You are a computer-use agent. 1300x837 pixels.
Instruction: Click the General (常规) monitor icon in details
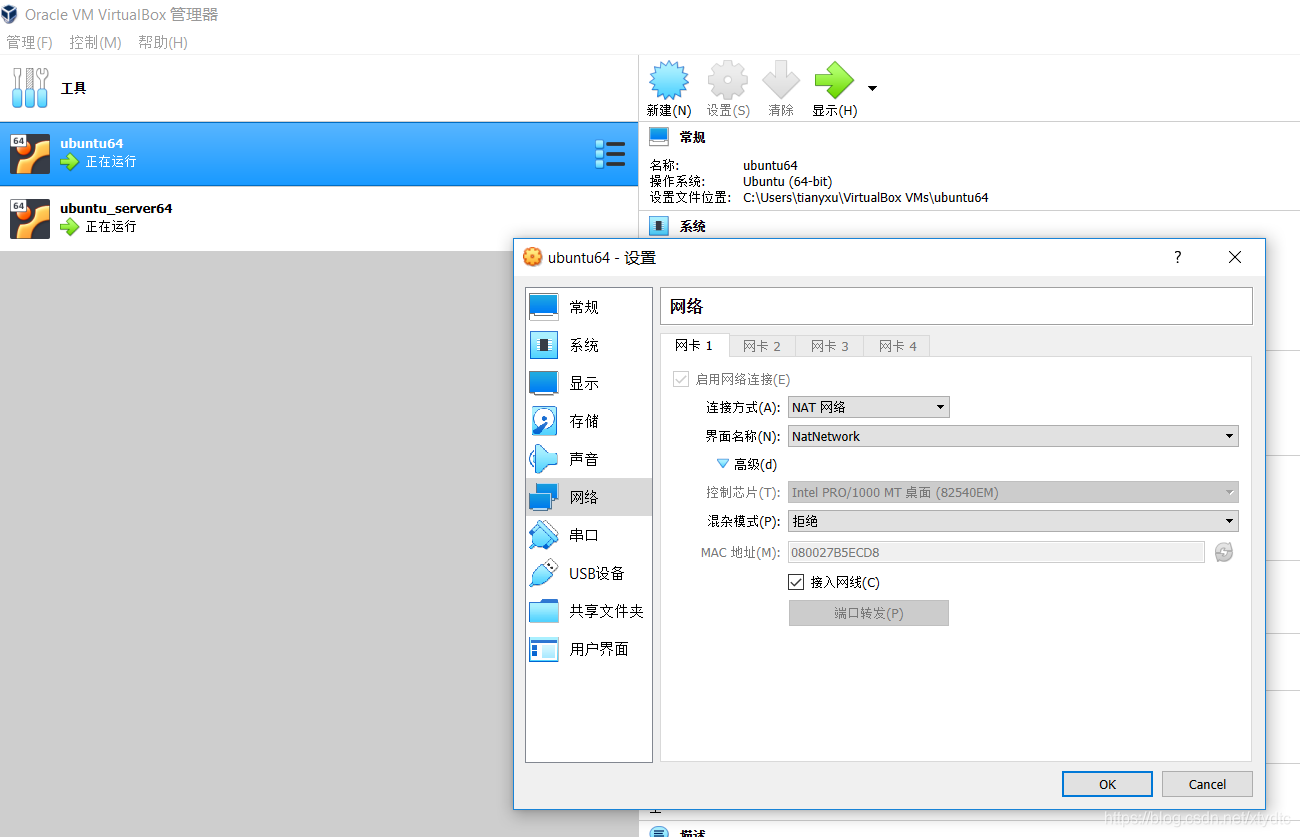(x=659, y=137)
